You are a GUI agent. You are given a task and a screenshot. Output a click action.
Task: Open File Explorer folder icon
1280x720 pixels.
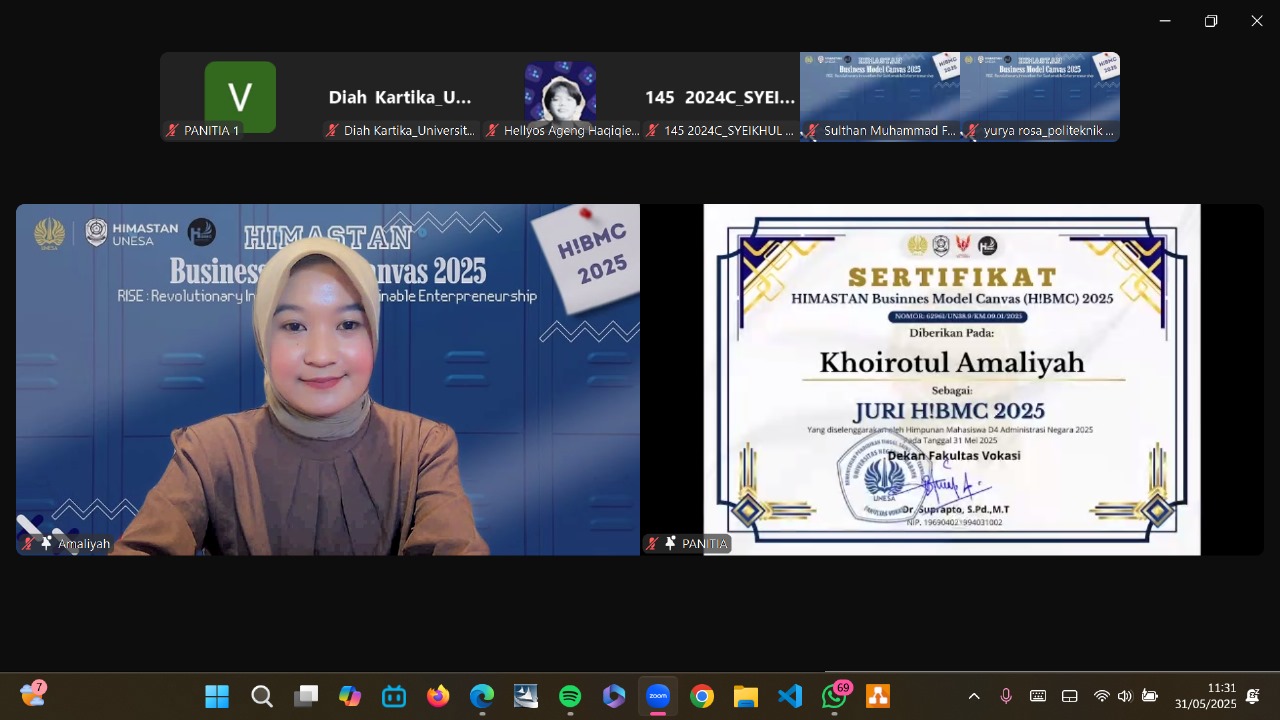[x=746, y=696]
